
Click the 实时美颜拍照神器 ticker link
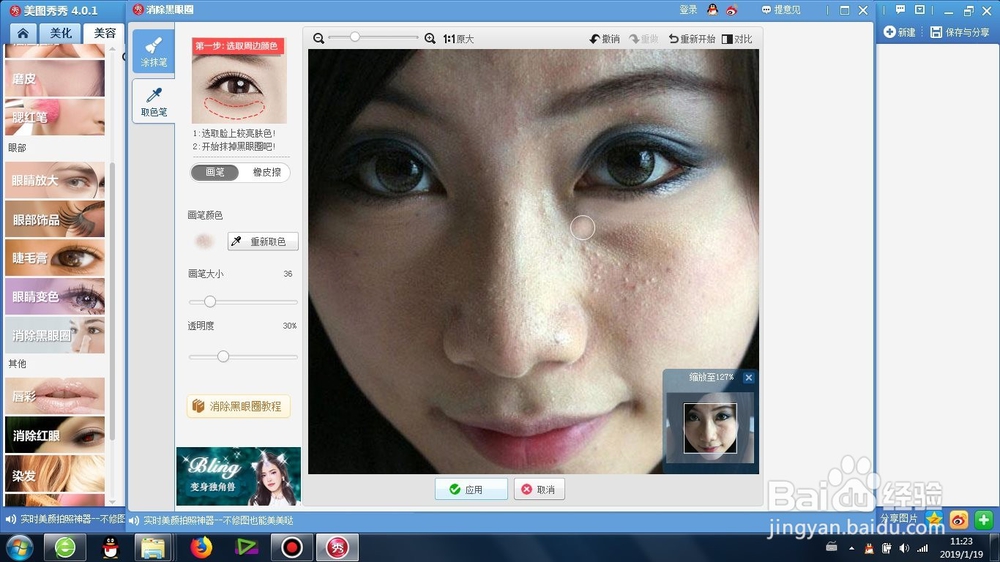pos(218,521)
